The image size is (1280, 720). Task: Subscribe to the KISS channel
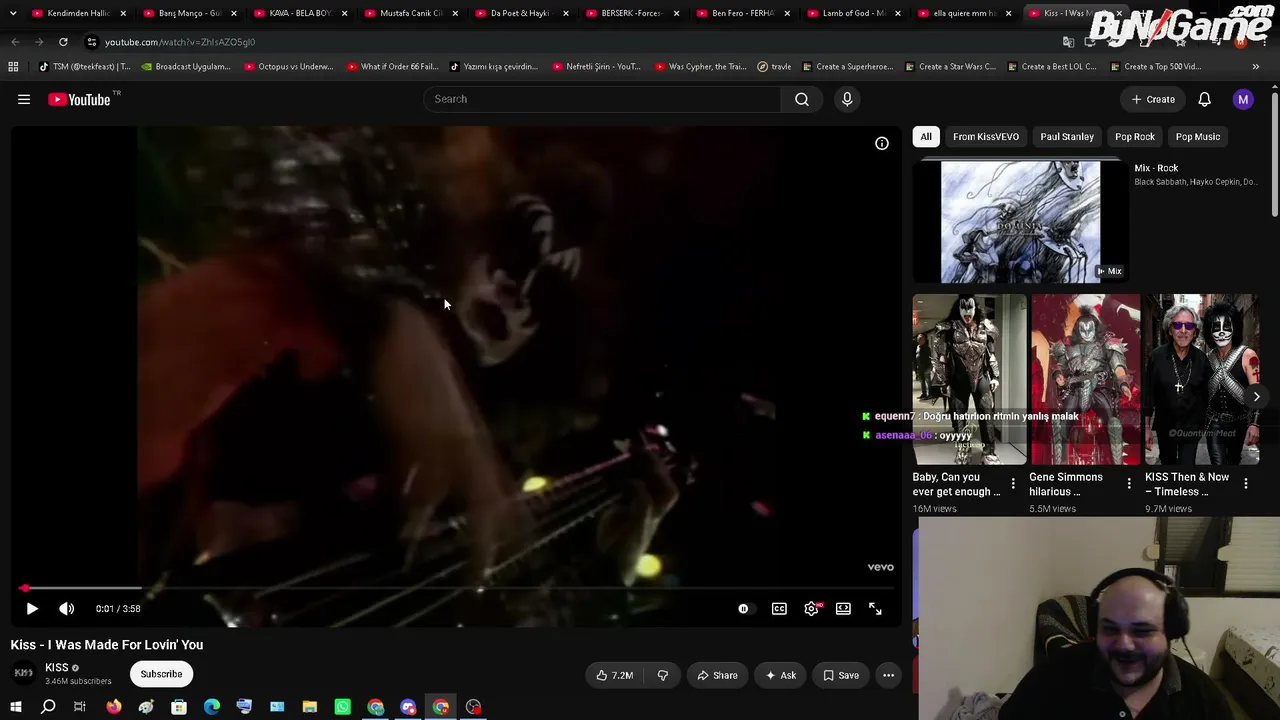(161, 674)
